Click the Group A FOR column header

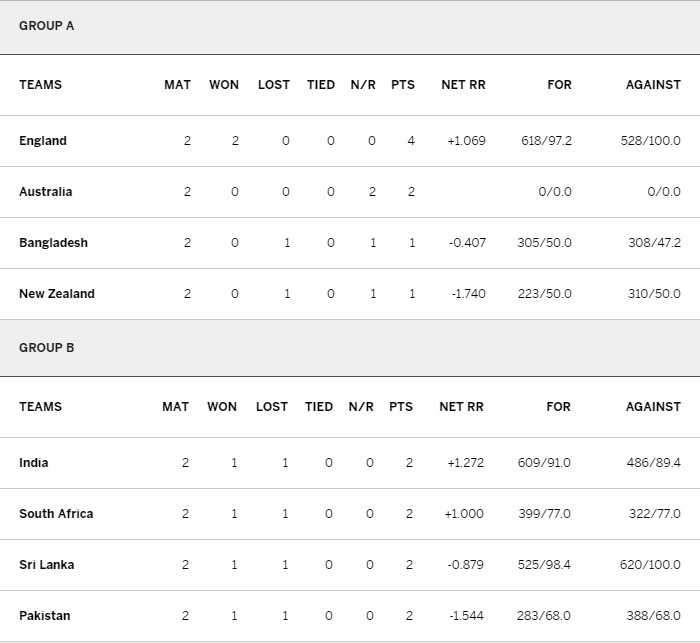(x=559, y=85)
